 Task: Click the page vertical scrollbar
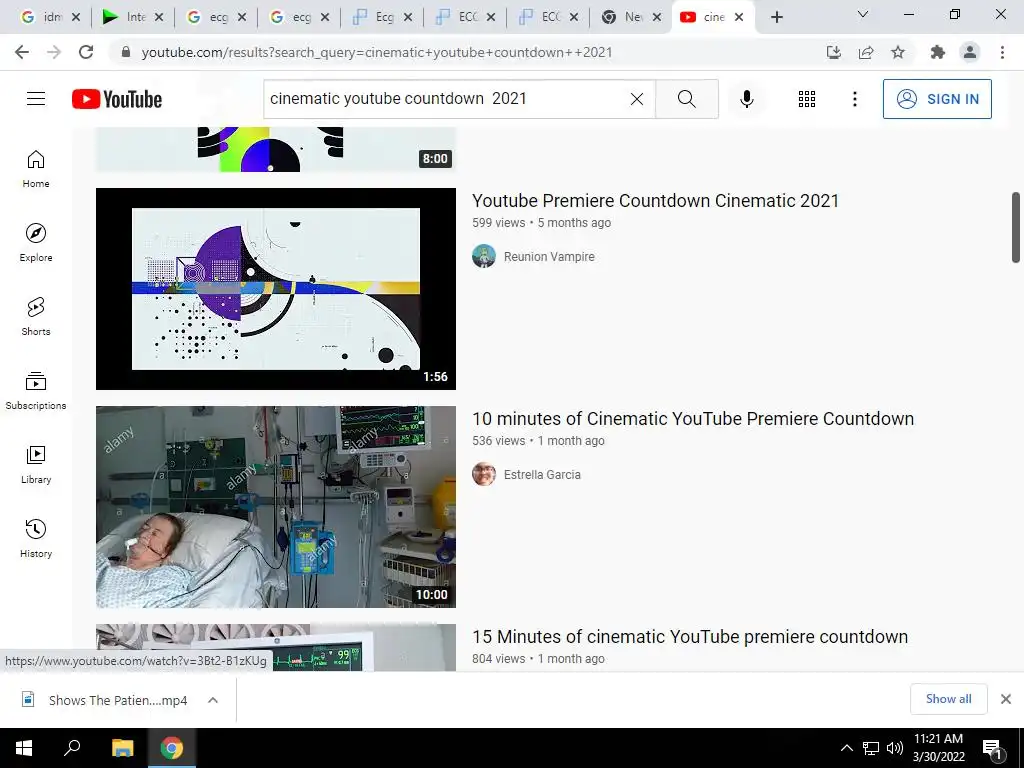1016,227
